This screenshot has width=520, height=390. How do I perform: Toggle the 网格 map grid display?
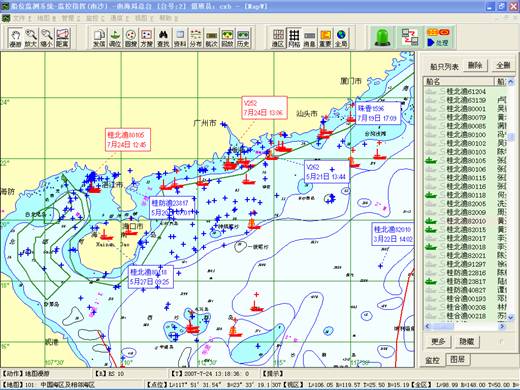(294, 38)
